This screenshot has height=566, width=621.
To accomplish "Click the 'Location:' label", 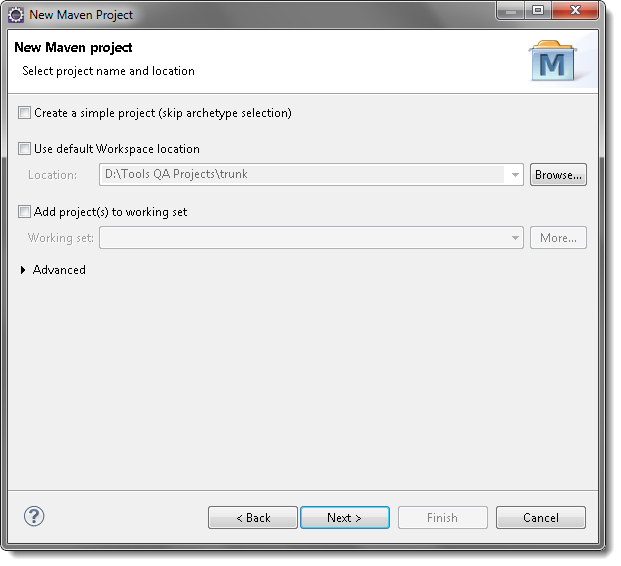I will click(52, 175).
